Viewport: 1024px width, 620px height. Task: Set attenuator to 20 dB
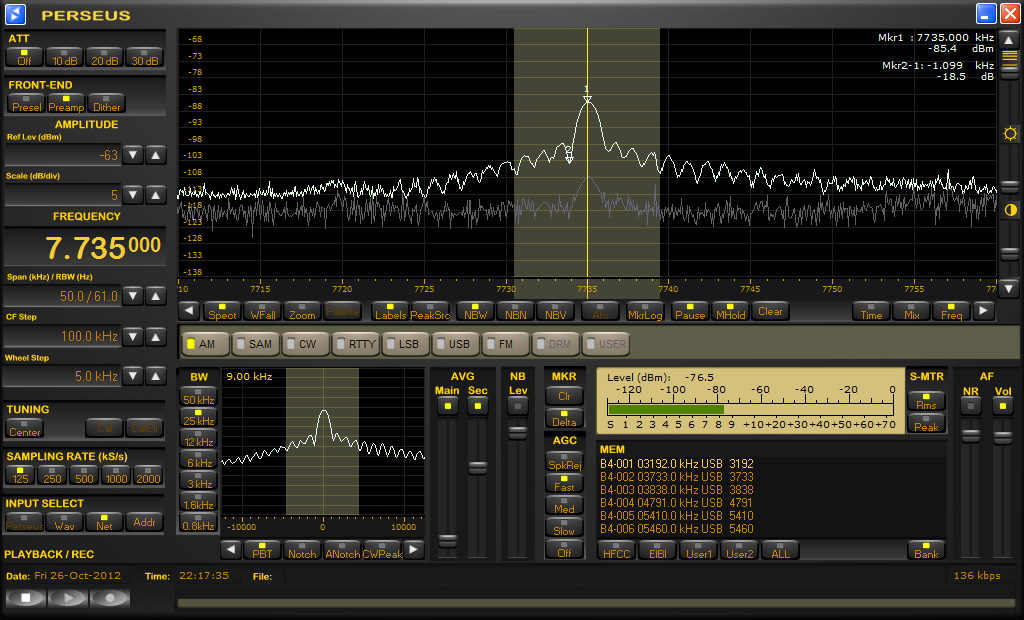104,57
